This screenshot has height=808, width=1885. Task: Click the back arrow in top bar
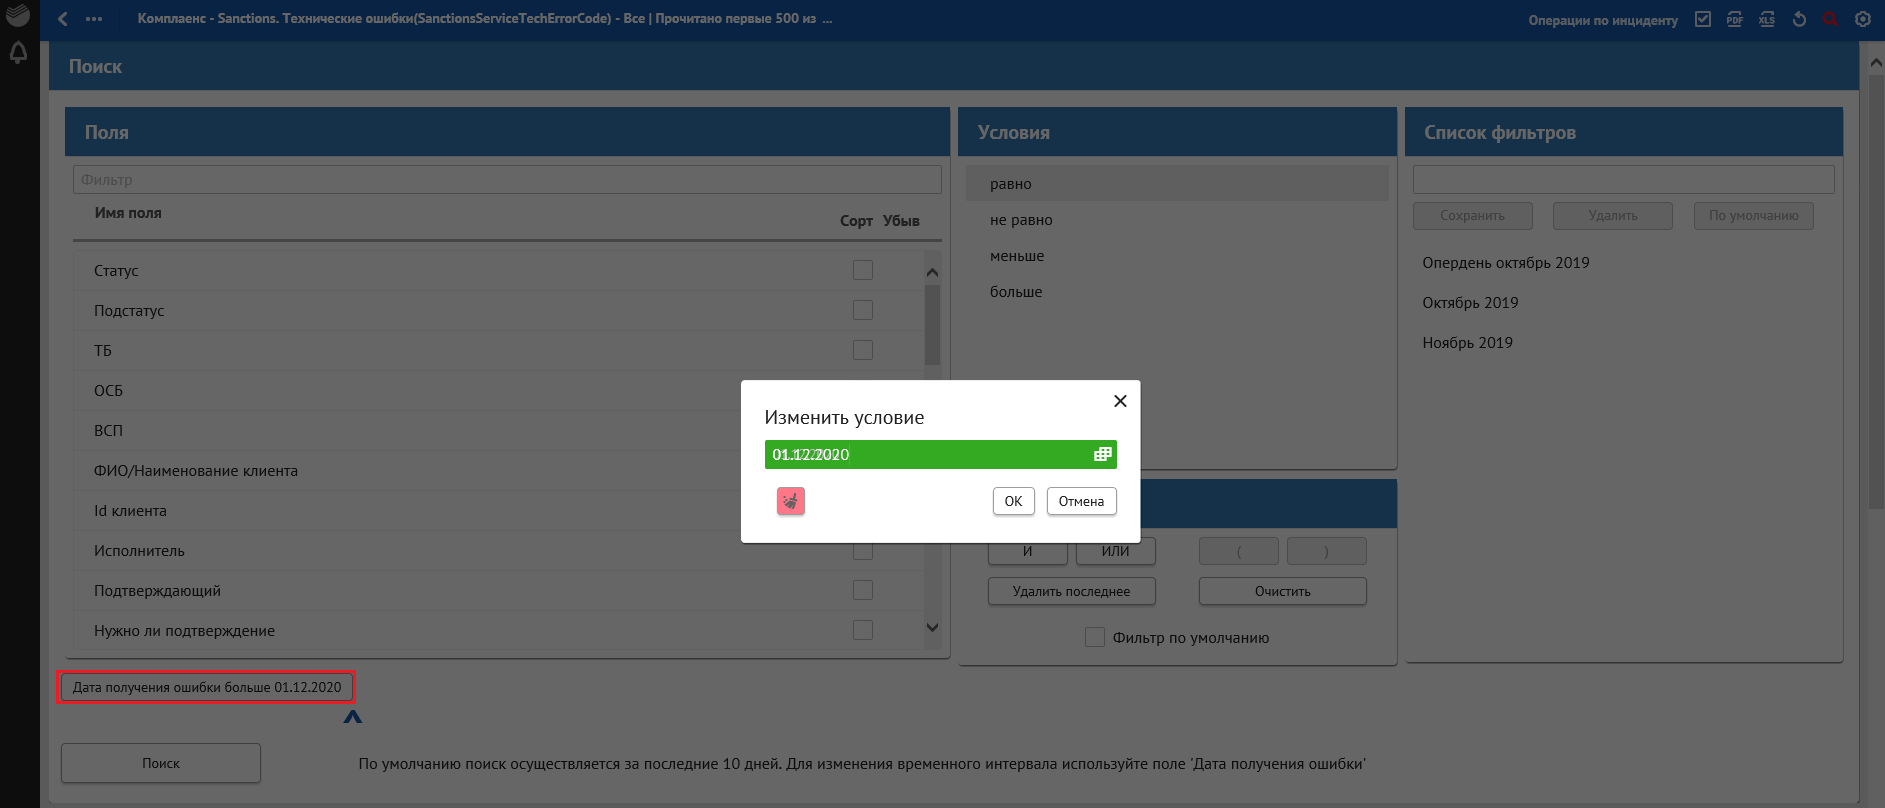click(x=63, y=19)
